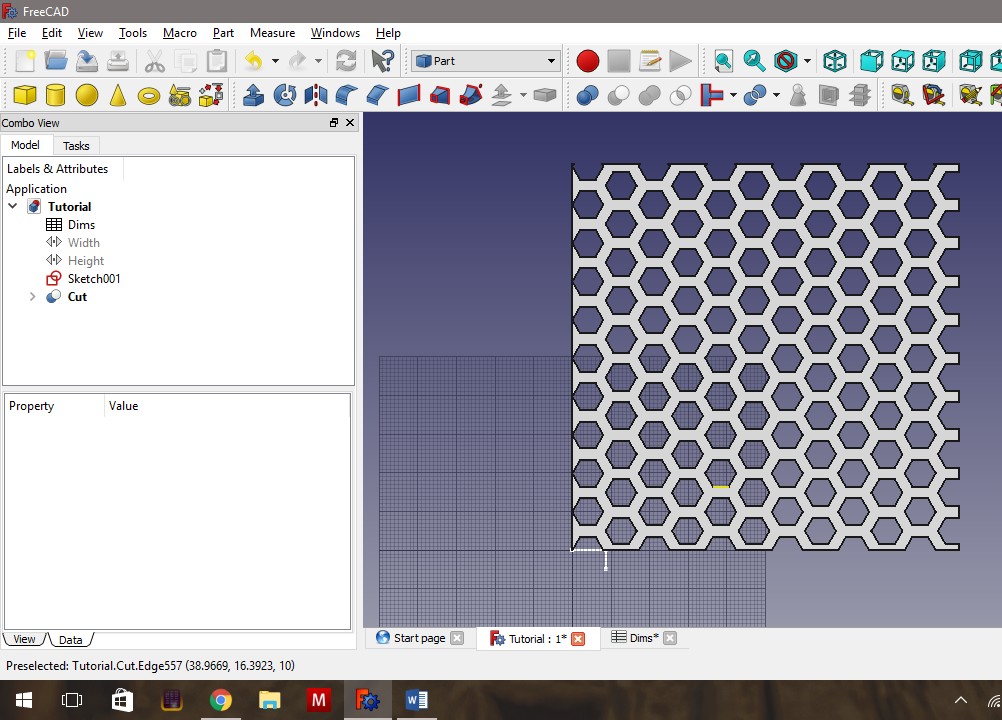Click the Cone primitive icon
1002x720 pixels.
coord(118,95)
